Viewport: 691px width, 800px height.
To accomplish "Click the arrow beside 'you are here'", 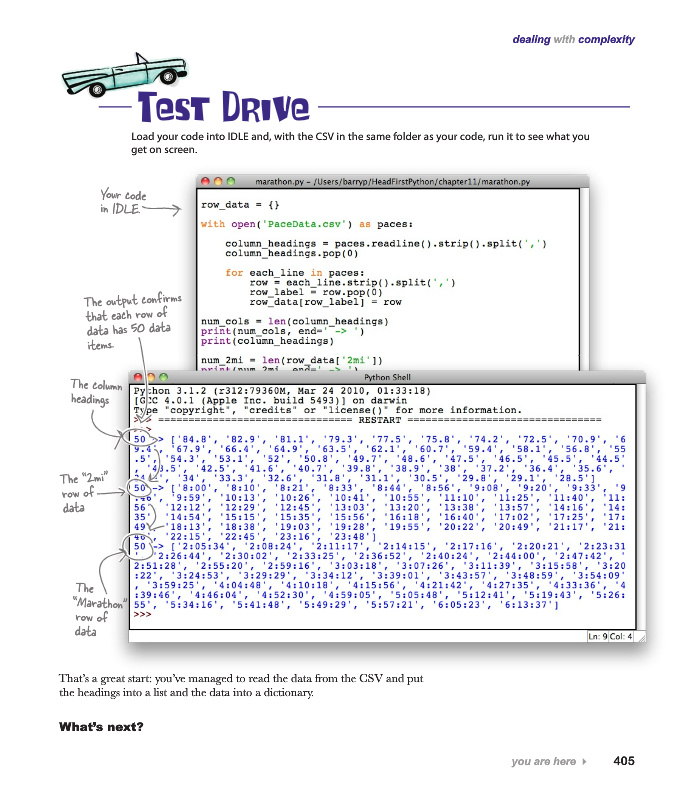I will (583, 762).
